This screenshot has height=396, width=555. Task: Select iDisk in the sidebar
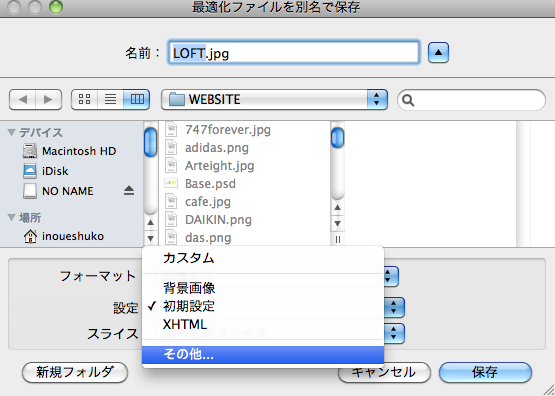(55, 171)
